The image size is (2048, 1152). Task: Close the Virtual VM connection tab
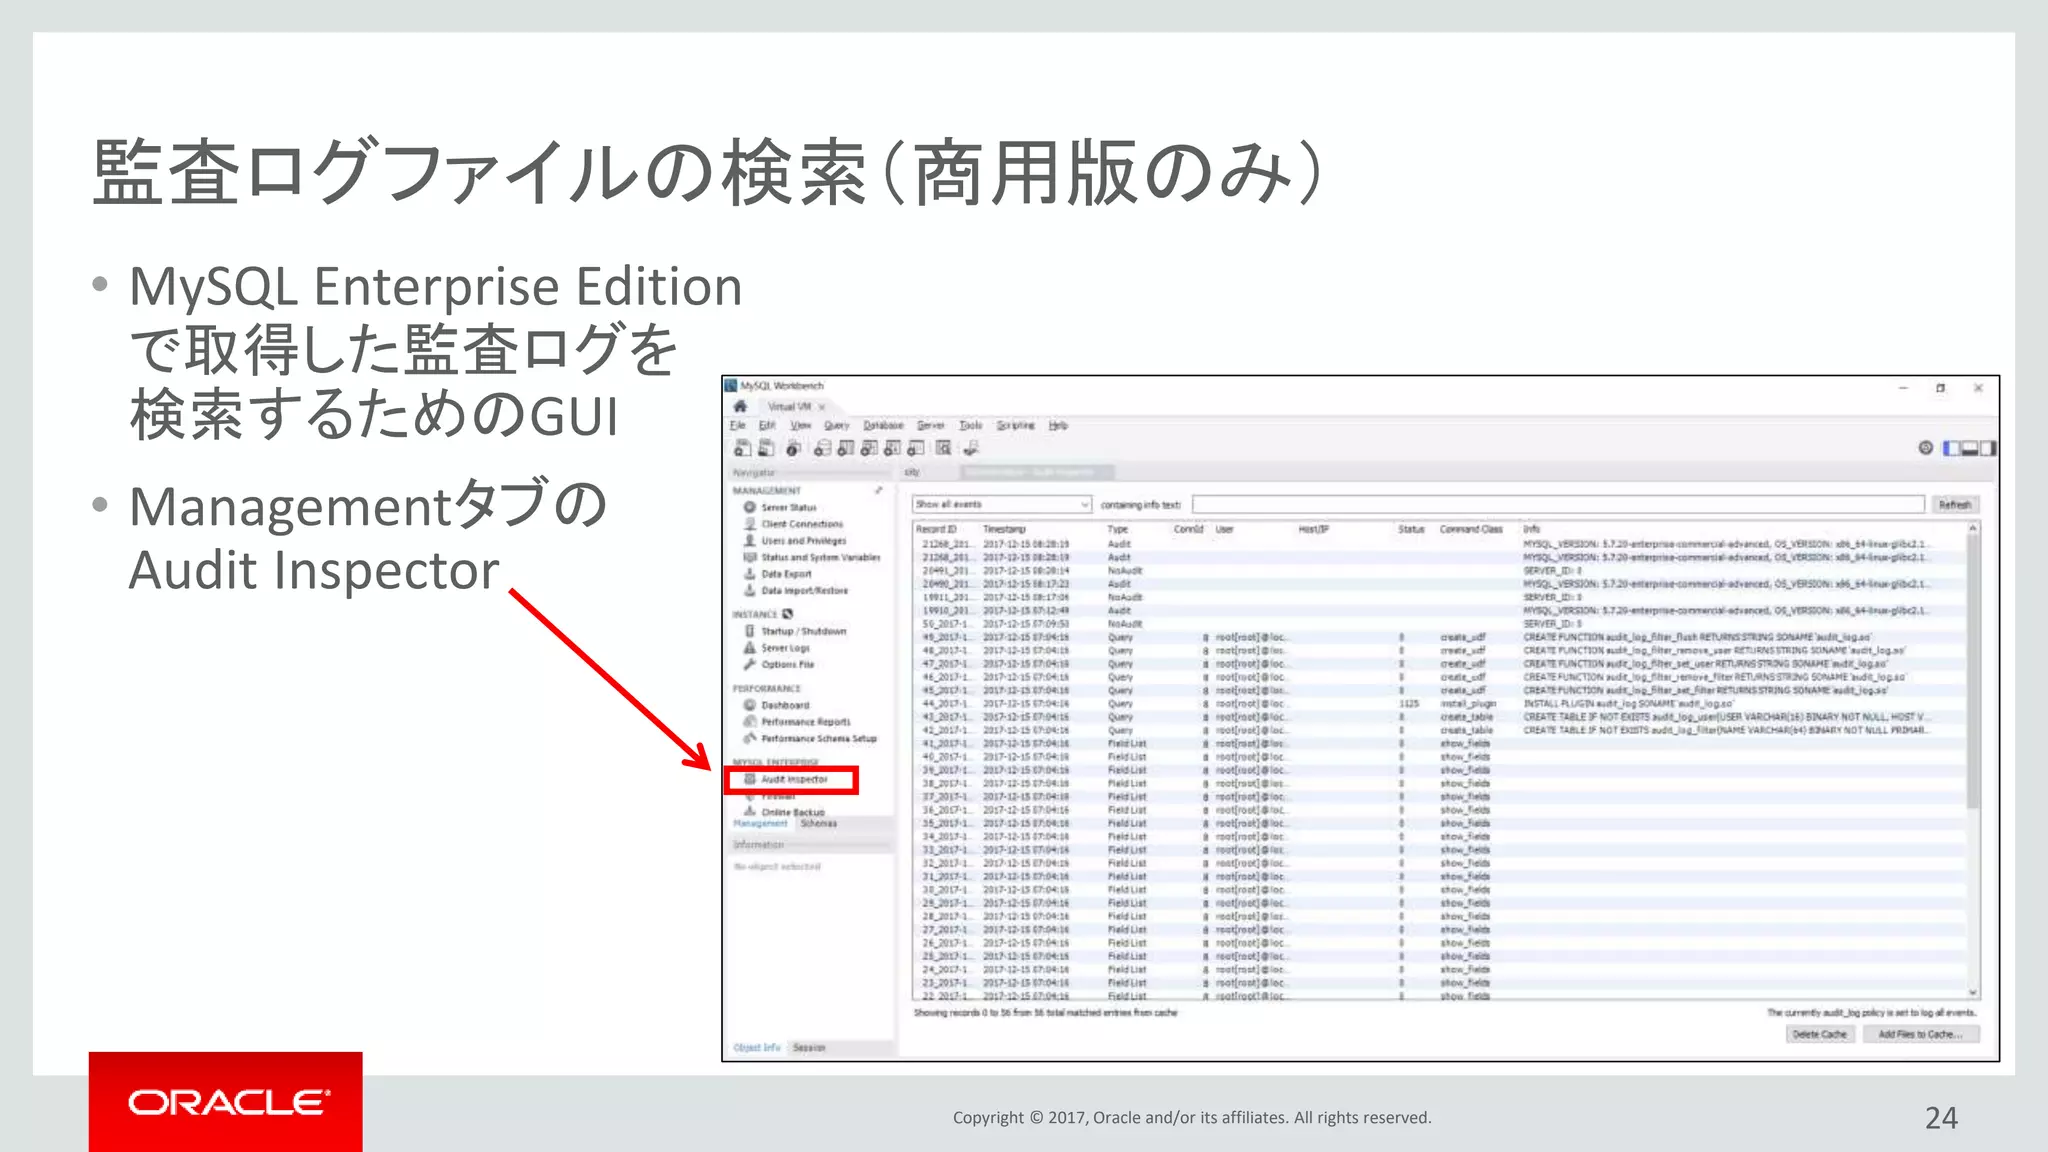coord(822,407)
